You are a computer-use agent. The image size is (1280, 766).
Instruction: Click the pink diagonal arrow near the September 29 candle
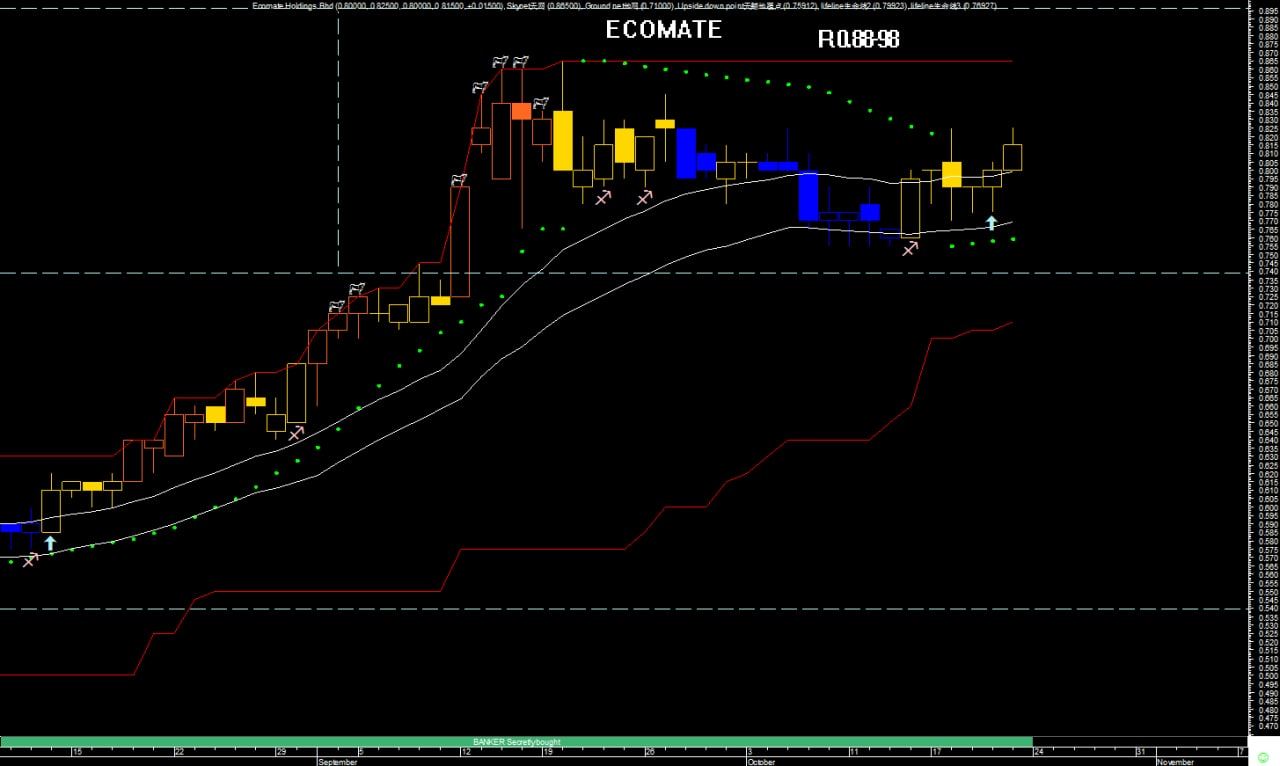pyautogui.click(x=296, y=433)
